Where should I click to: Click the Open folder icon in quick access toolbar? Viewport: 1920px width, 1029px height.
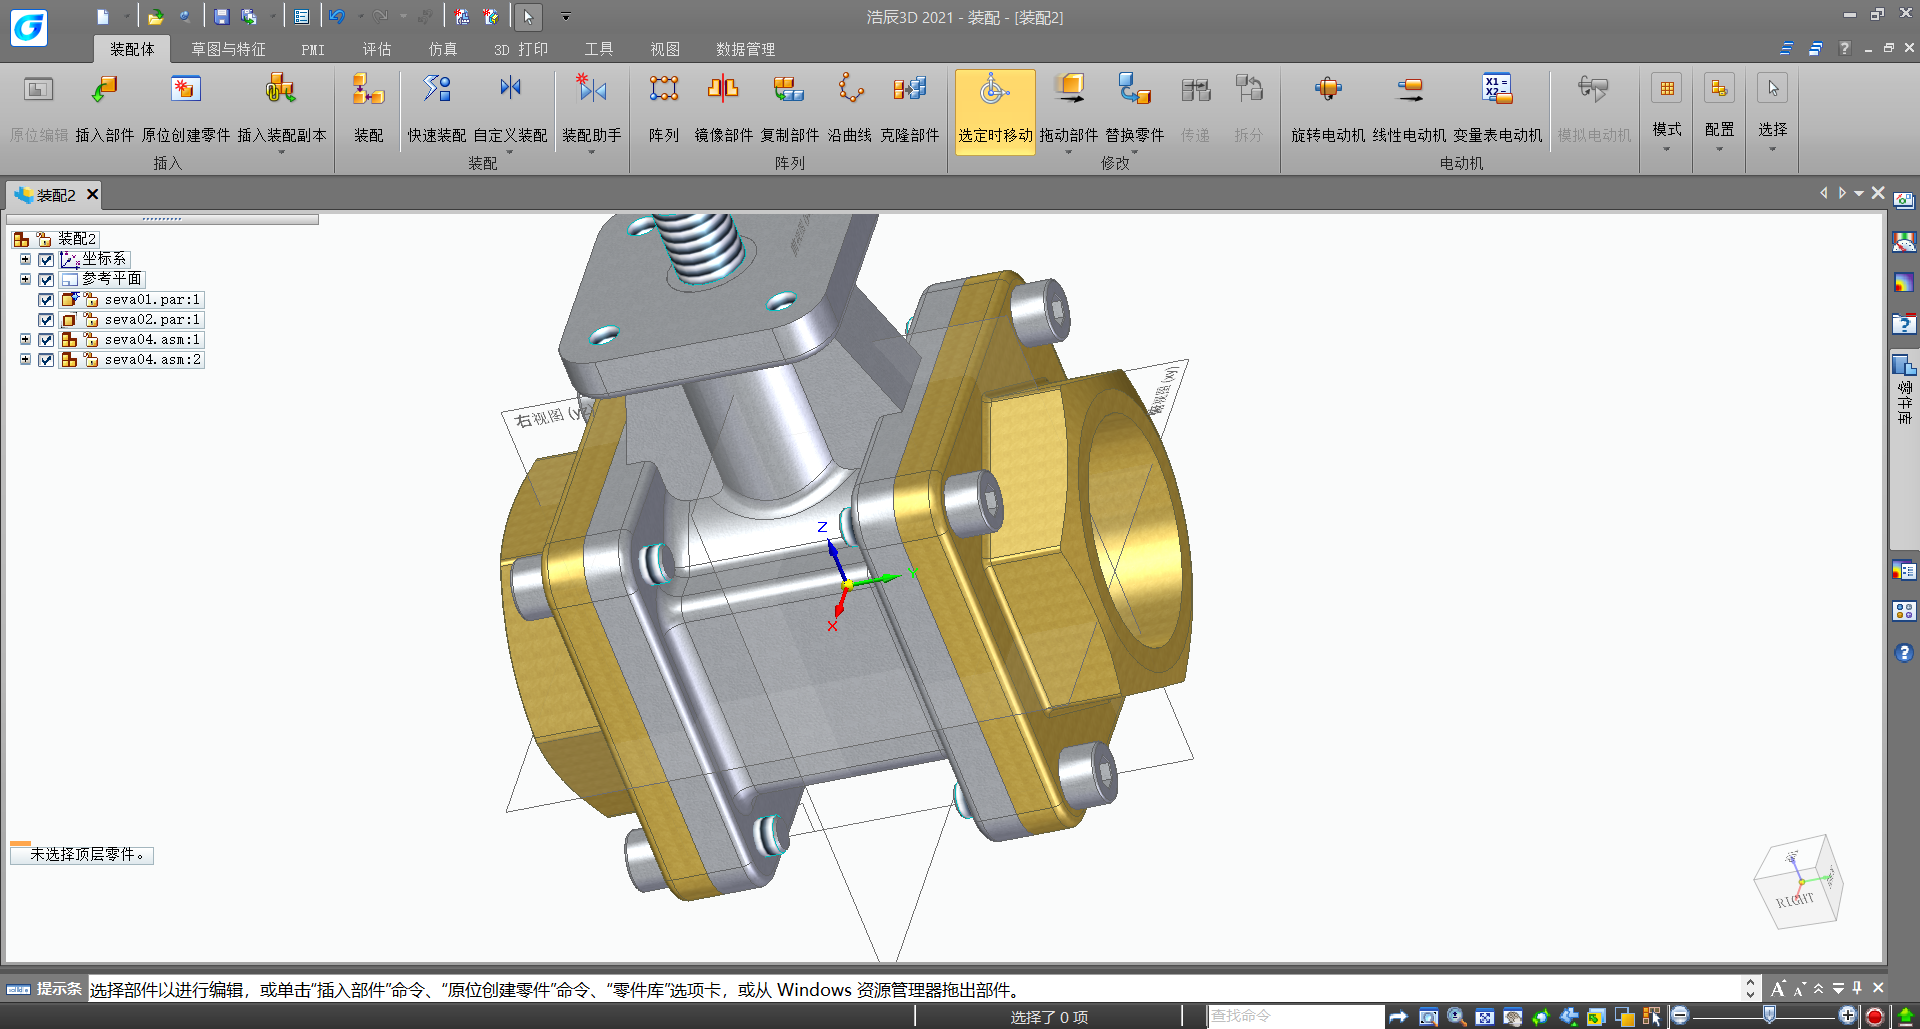(x=155, y=17)
